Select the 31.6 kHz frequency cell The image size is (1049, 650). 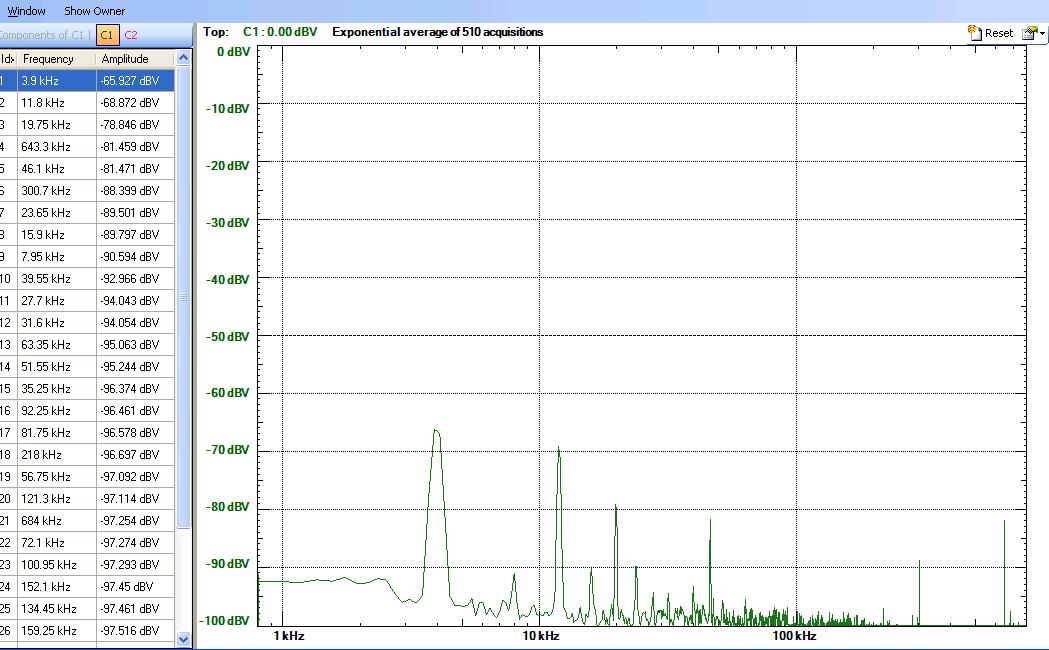pos(57,322)
